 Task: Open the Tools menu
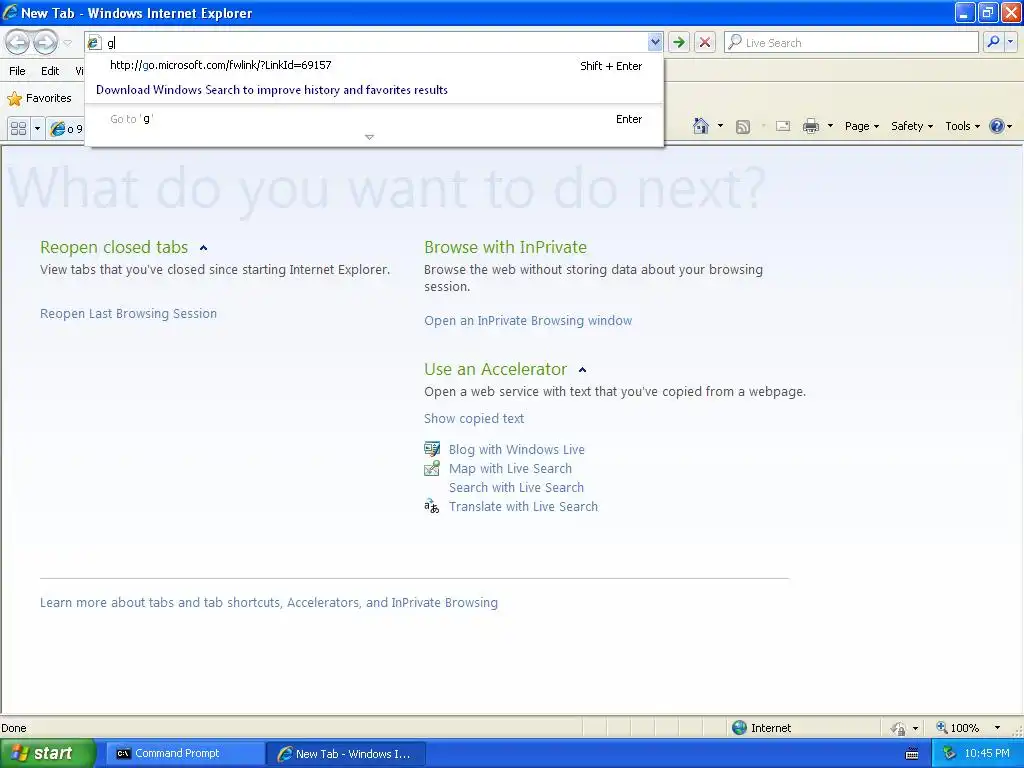click(x=962, y=127)
